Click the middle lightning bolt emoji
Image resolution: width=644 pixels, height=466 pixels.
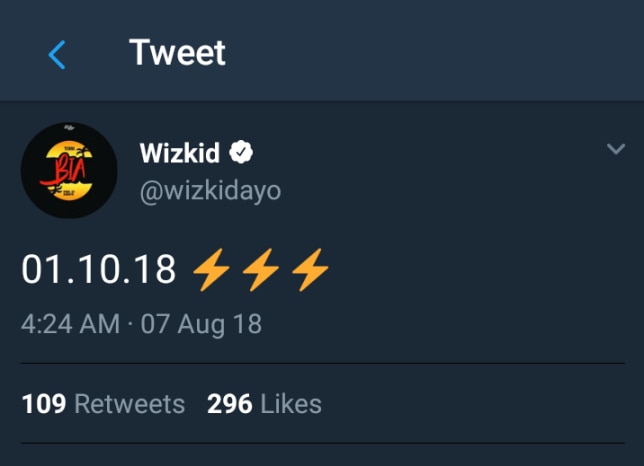click(x=261, y=269)
